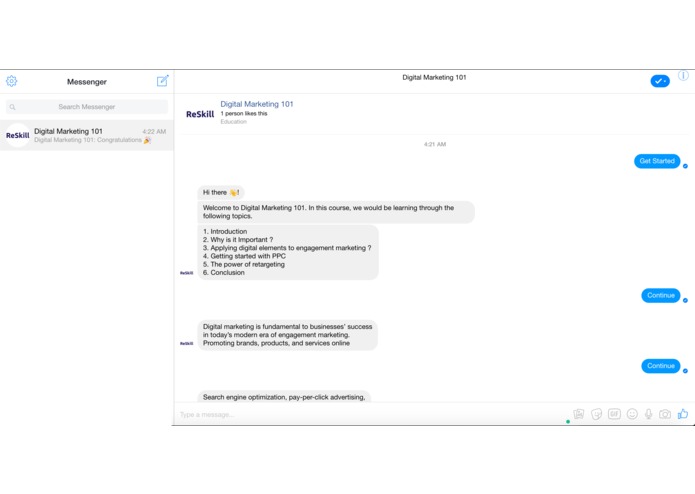Search Messenger field
695x494 pixels.
[87, 107]
